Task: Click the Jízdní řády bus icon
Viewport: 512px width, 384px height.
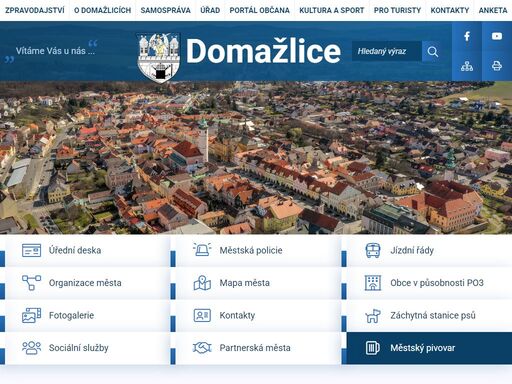Action: (373, 250)
